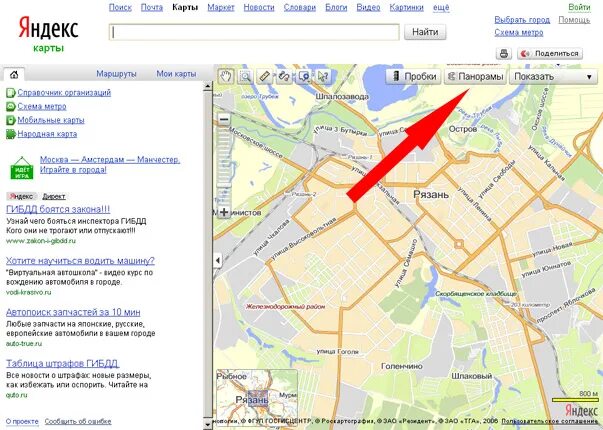Open the 'Хотите научиться водить машину?' ad
603x430 pixels.
pos(80,261)
